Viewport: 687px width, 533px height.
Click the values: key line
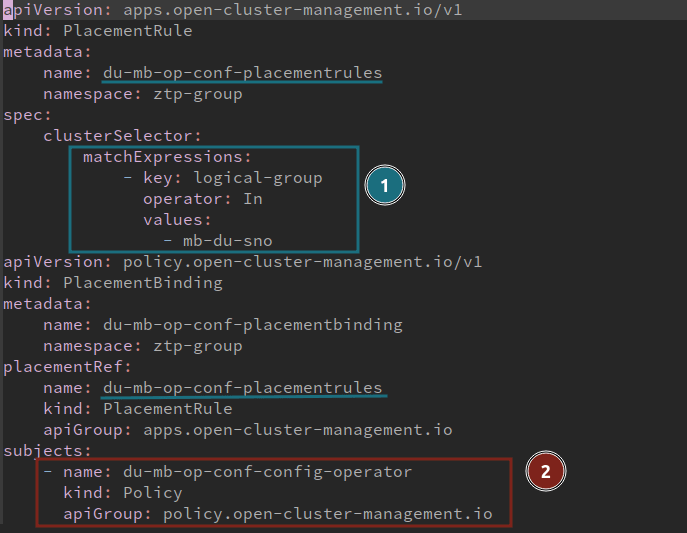[x=176, y=220]
